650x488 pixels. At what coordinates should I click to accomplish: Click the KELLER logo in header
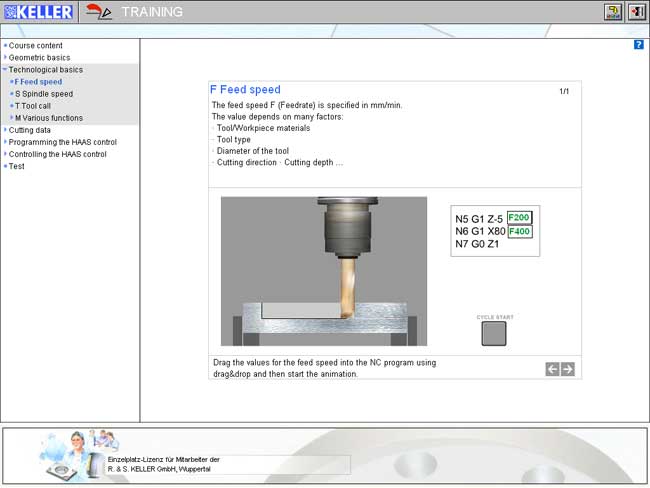[39, 12]
